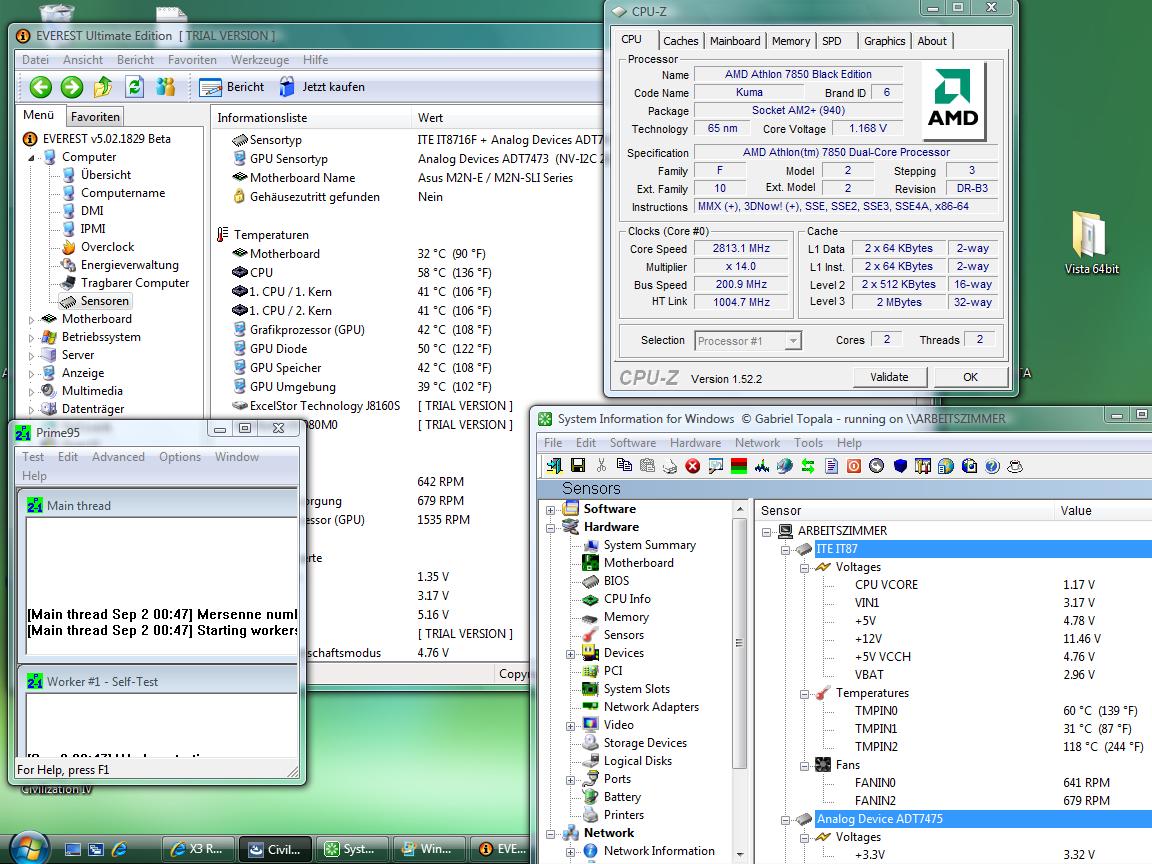Click SIW orange power button icon

pos(854,466)
